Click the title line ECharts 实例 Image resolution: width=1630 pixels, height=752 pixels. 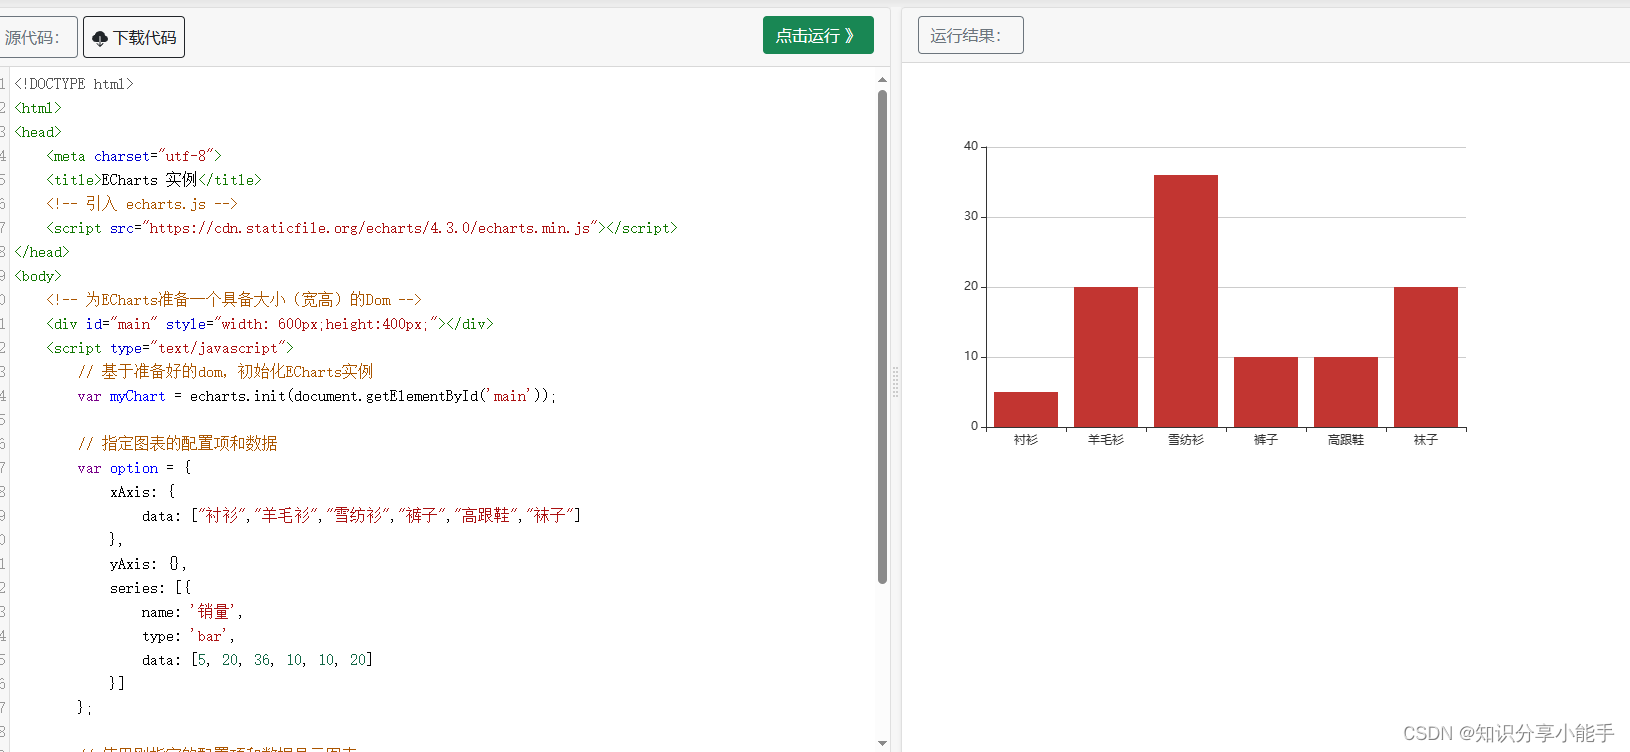coord(154,180)
